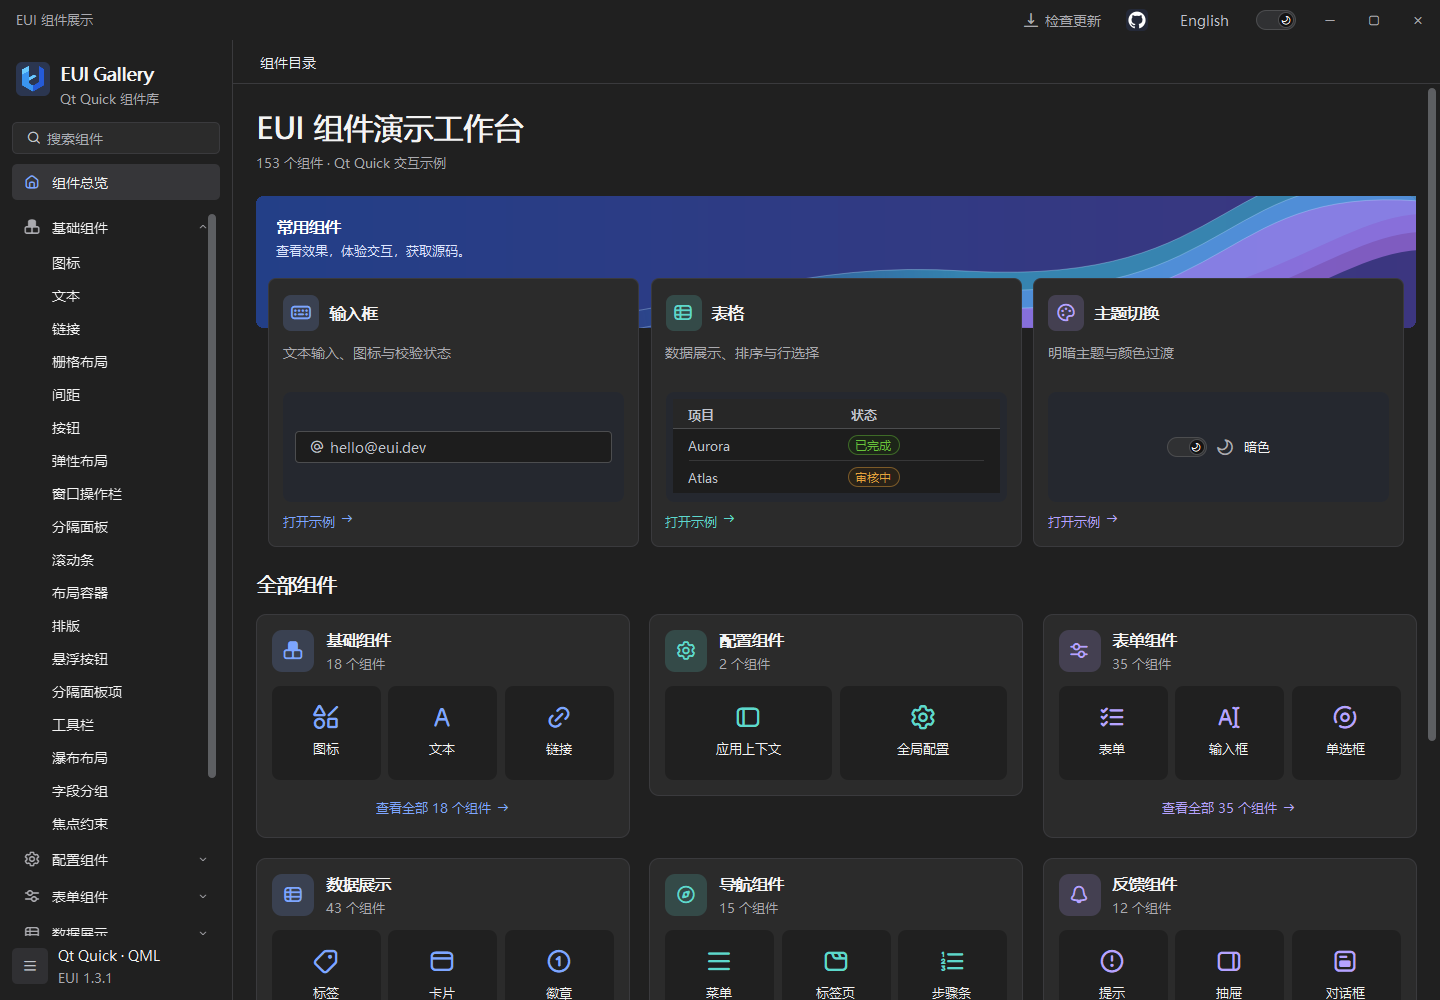The image size is (1440, 1000).
Task: Switch the language to English
Action: coord(1204,21)
